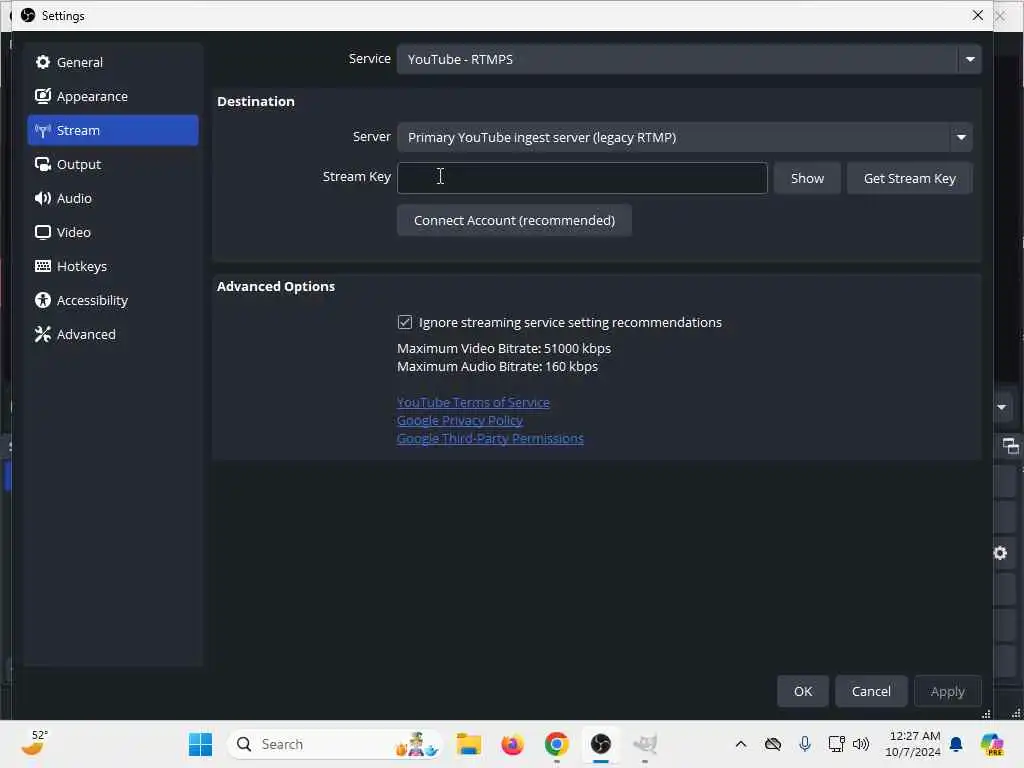Open the Appearance settings category

click(112, 96)
